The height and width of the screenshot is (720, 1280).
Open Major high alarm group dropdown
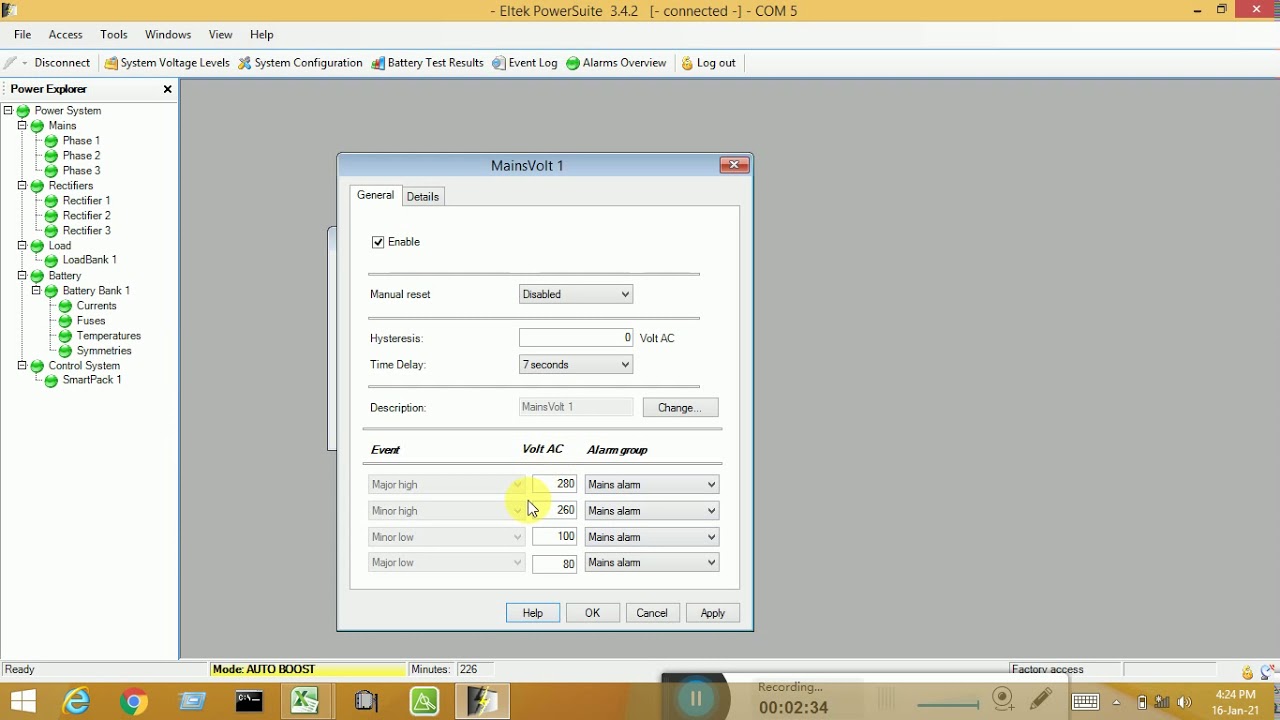[x=652, y=485]
